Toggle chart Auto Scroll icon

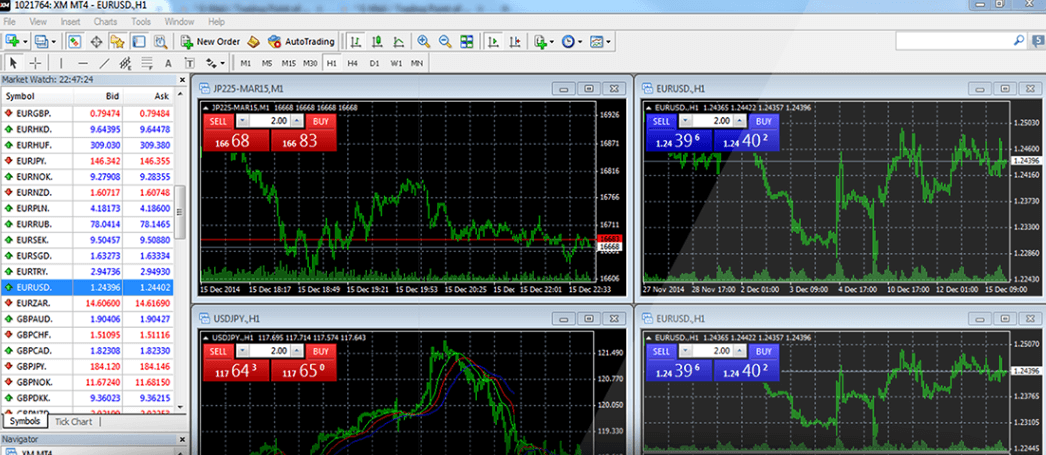coord(493,41)
